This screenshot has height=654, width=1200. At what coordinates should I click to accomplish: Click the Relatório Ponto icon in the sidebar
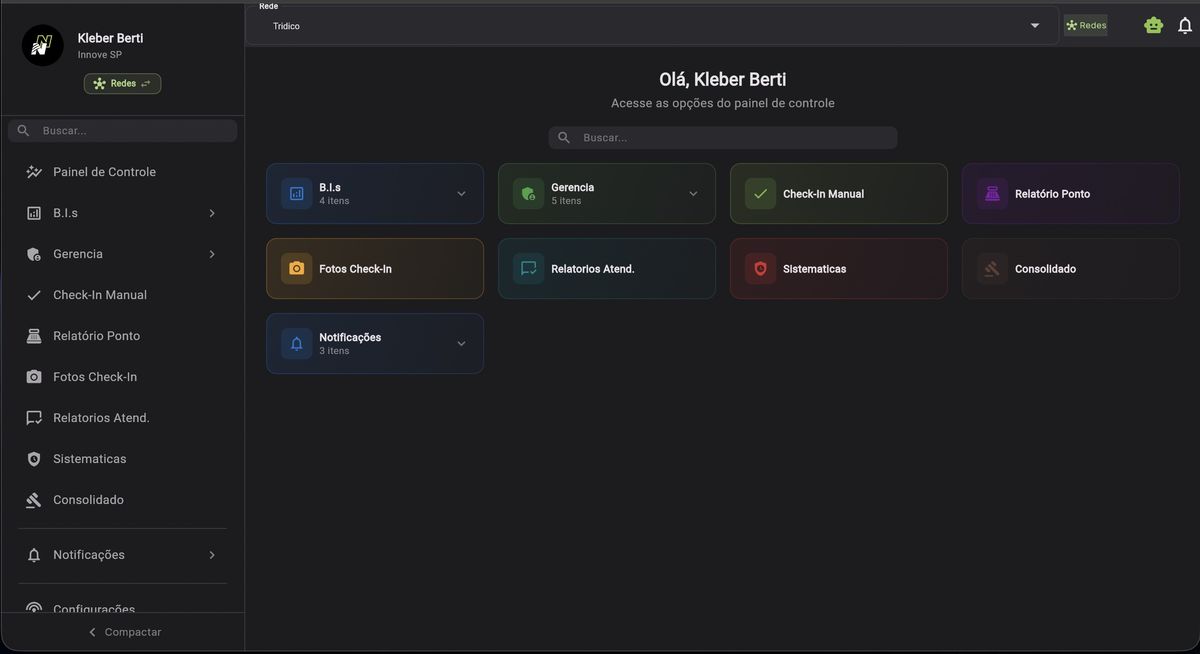click(x=33, y=335)
